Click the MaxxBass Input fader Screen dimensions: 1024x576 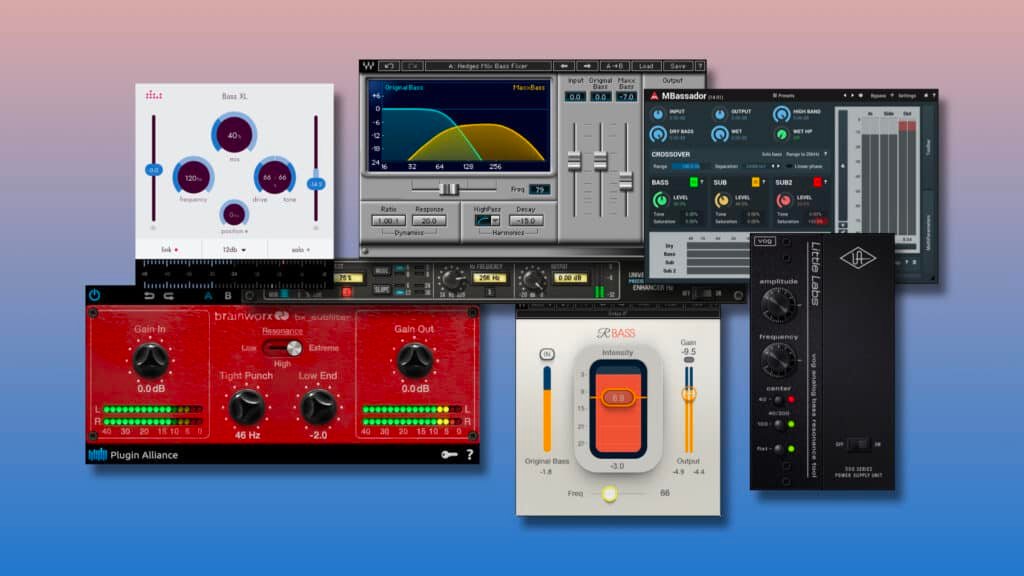coord(574,161)
